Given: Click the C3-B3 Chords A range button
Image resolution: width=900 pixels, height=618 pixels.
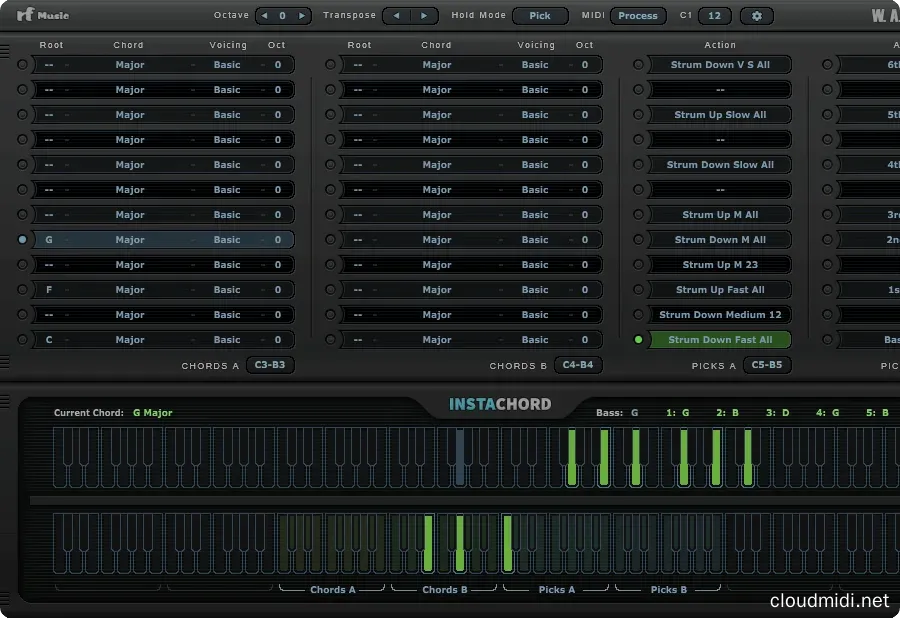Looking at the screenshot, I should coord(268,365).
